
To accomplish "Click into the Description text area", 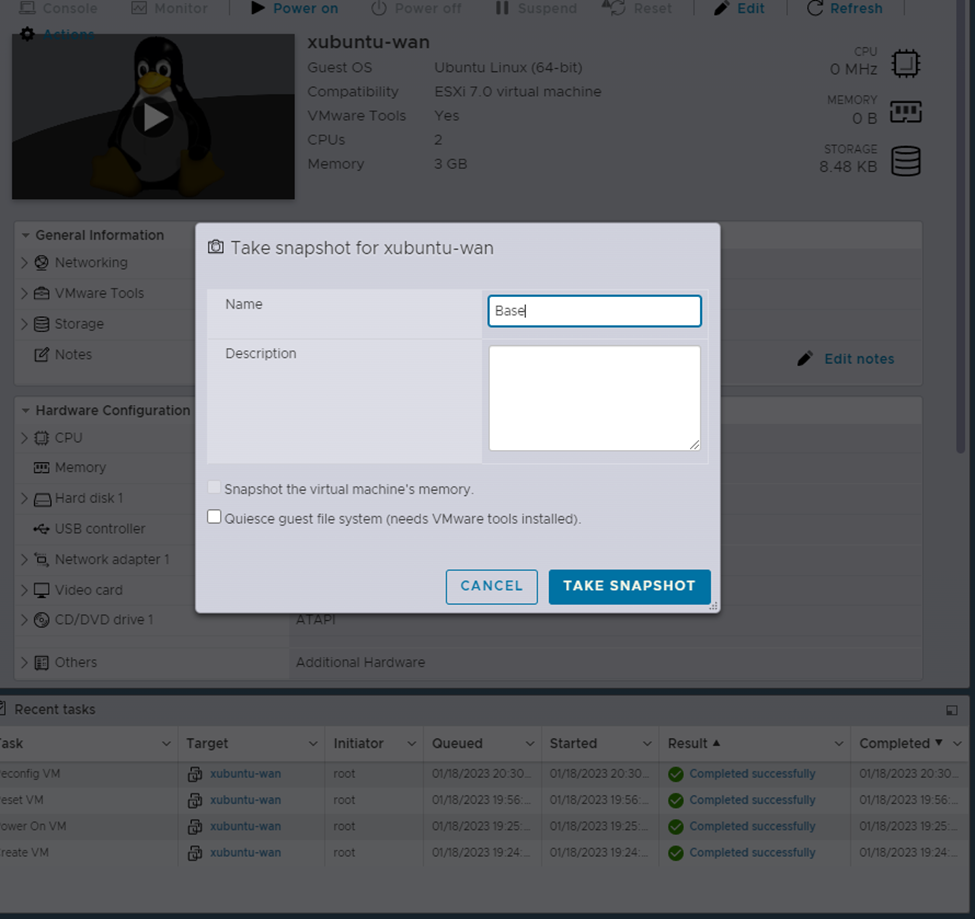I will coord(594,398).
